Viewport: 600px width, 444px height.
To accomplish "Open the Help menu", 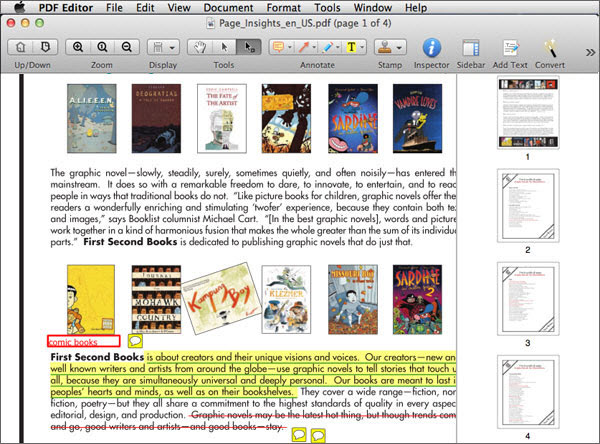I will [416, 8].
